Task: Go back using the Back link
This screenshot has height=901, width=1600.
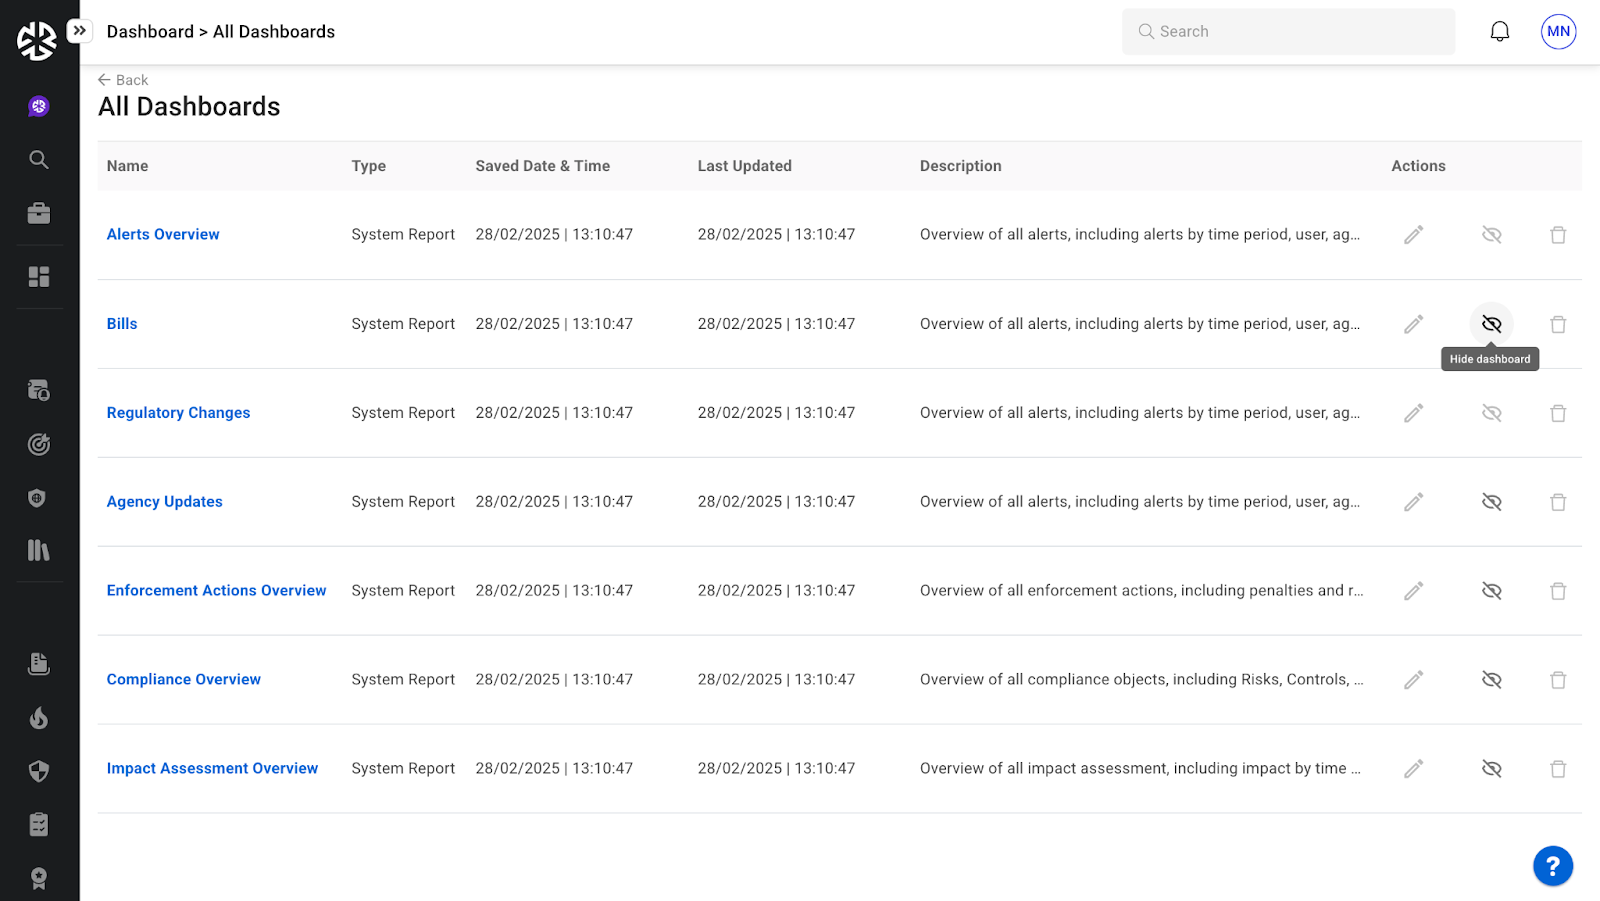Action: 123,80
